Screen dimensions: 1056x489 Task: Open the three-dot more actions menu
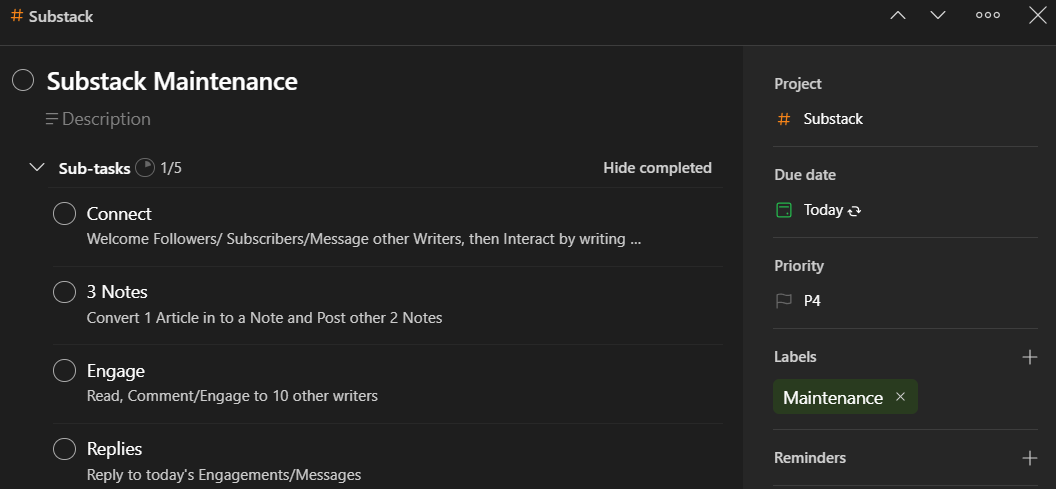point(987,15)
